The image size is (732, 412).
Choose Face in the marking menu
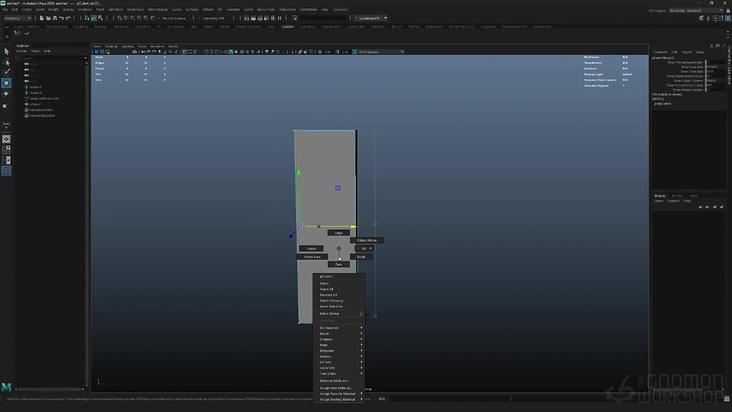tap(339, 264)
